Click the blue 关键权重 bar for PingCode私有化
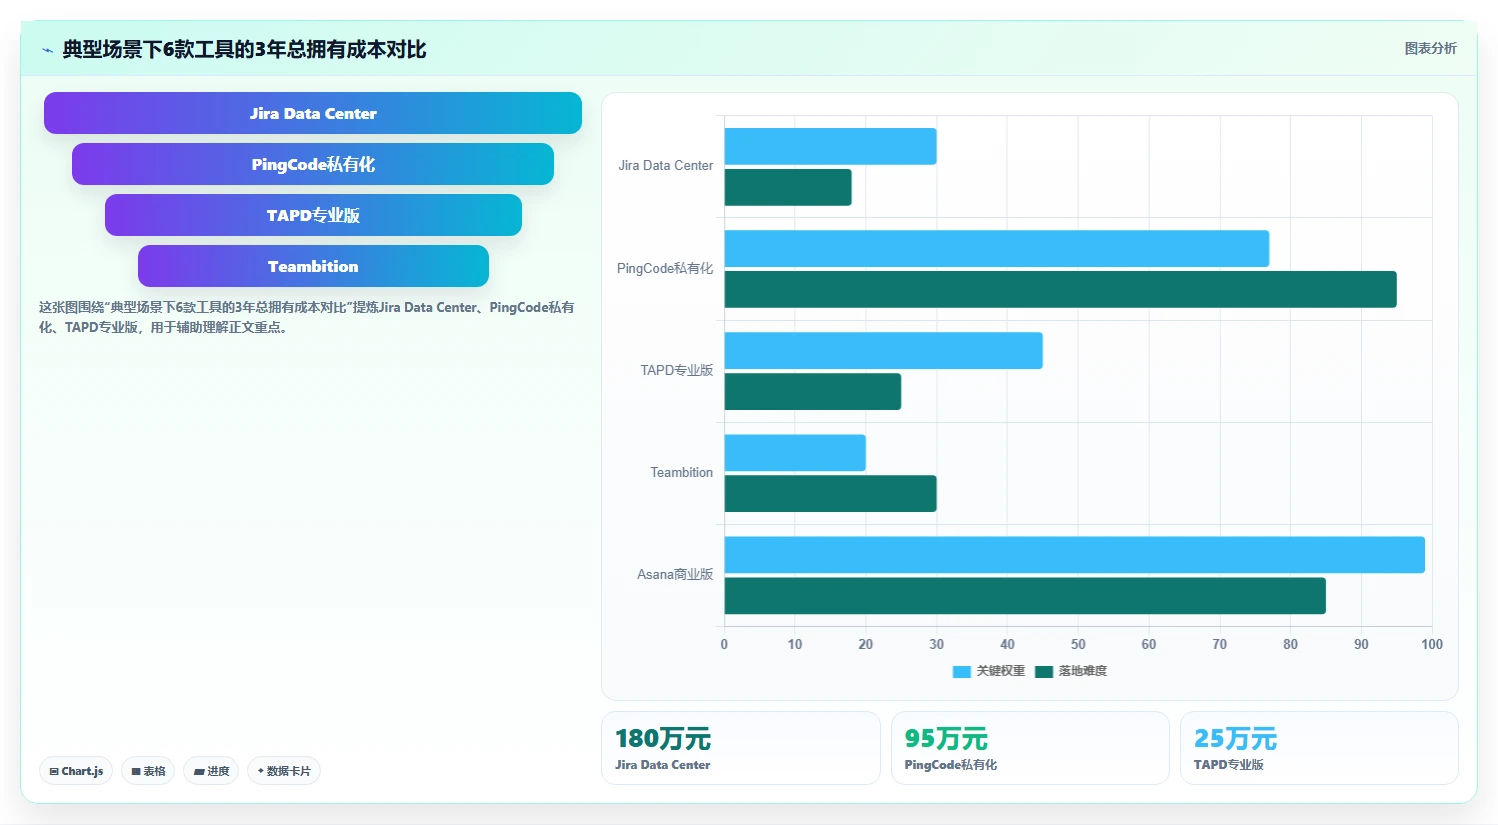This screenshot has height=825, width=1498. coord(997,248)
